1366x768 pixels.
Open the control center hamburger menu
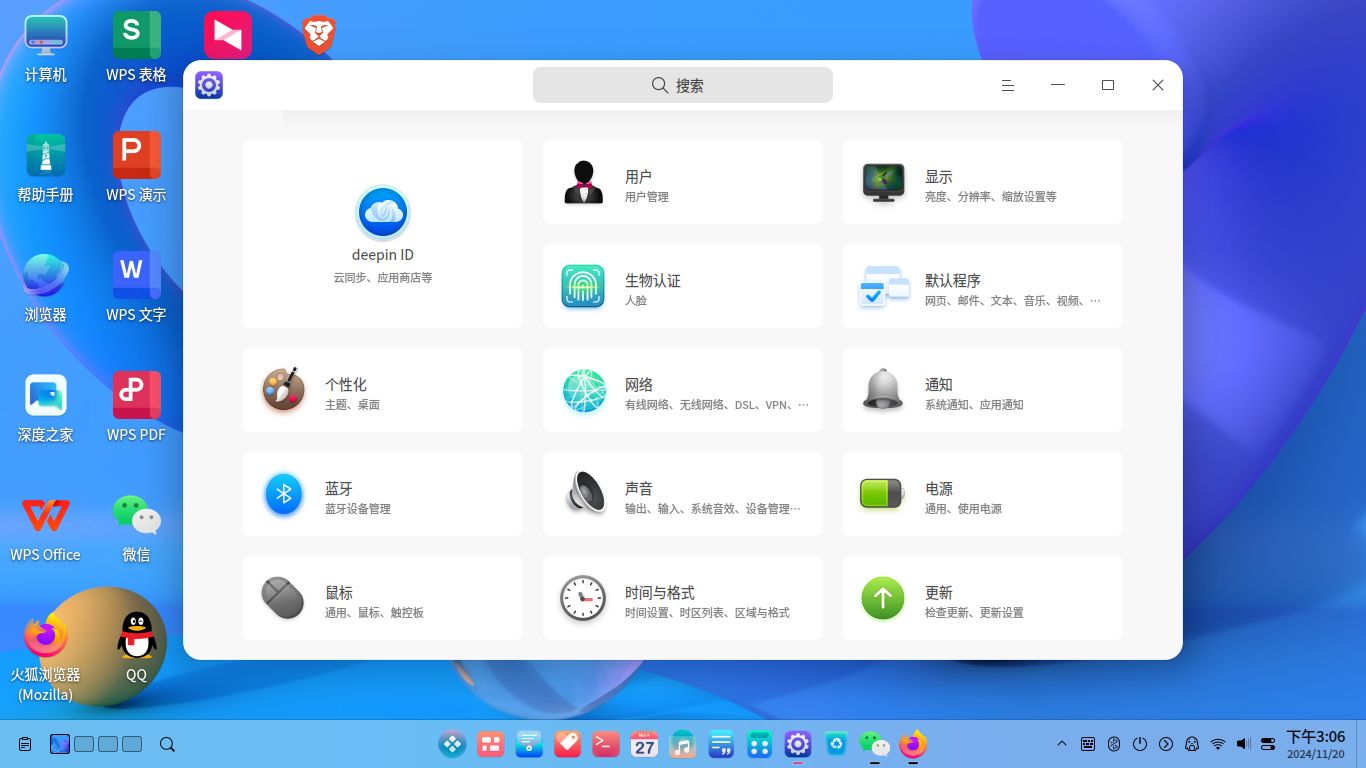coord(1008,85)
